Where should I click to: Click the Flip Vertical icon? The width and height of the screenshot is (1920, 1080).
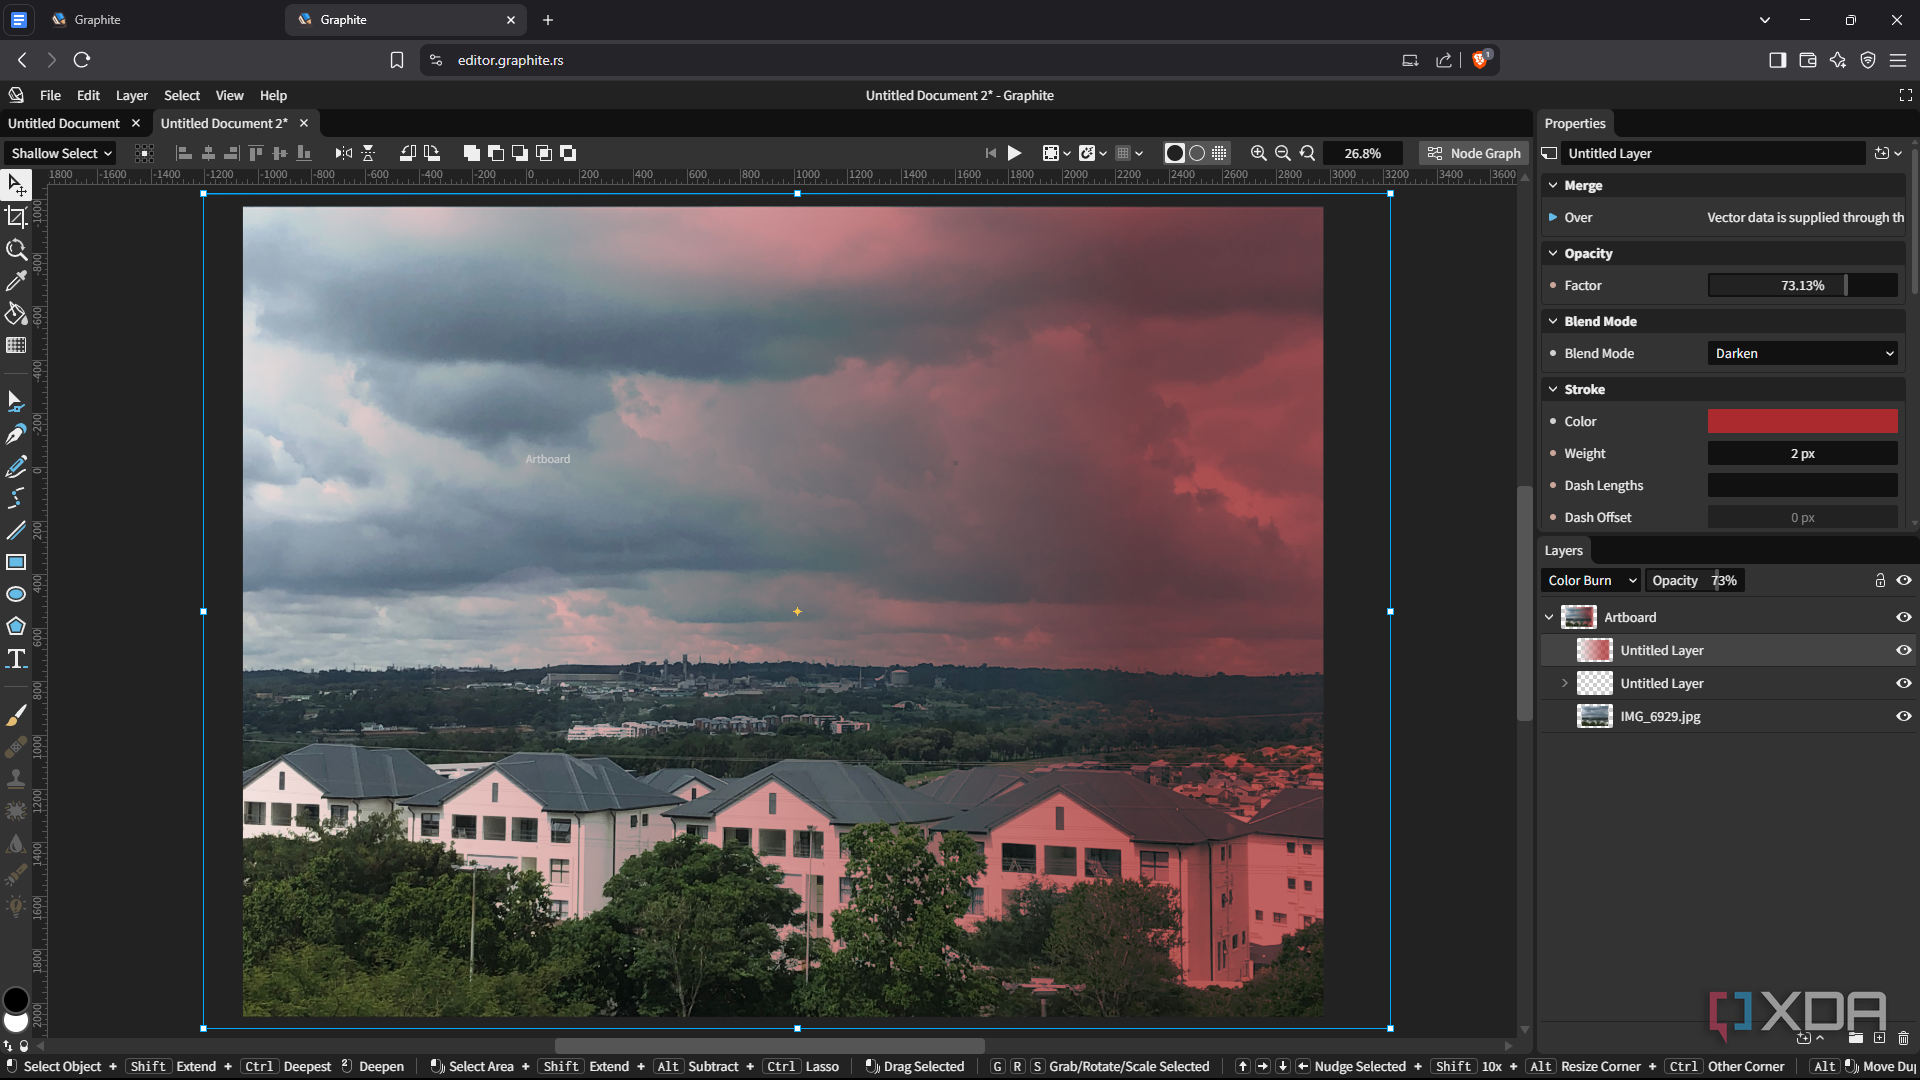pos(368,153)
